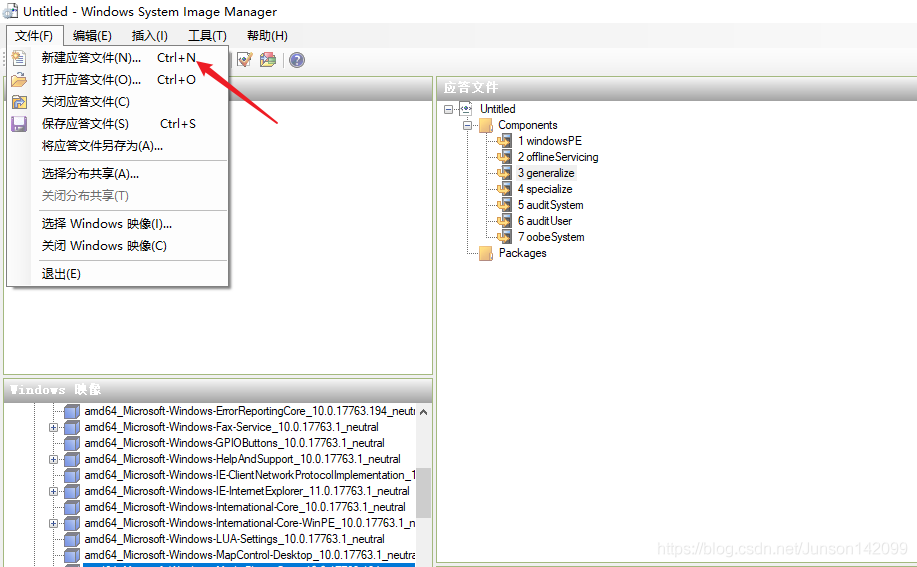The height and width of the screenshot is (567, 917).
Task: Click the cube icon of LUA-Settings component
Action: pos(72,539)
